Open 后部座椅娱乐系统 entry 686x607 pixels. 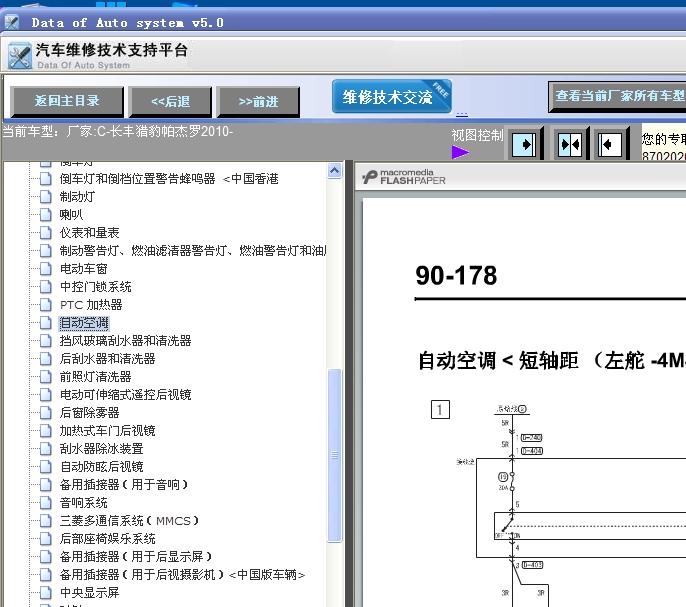[x=107, y=538]
